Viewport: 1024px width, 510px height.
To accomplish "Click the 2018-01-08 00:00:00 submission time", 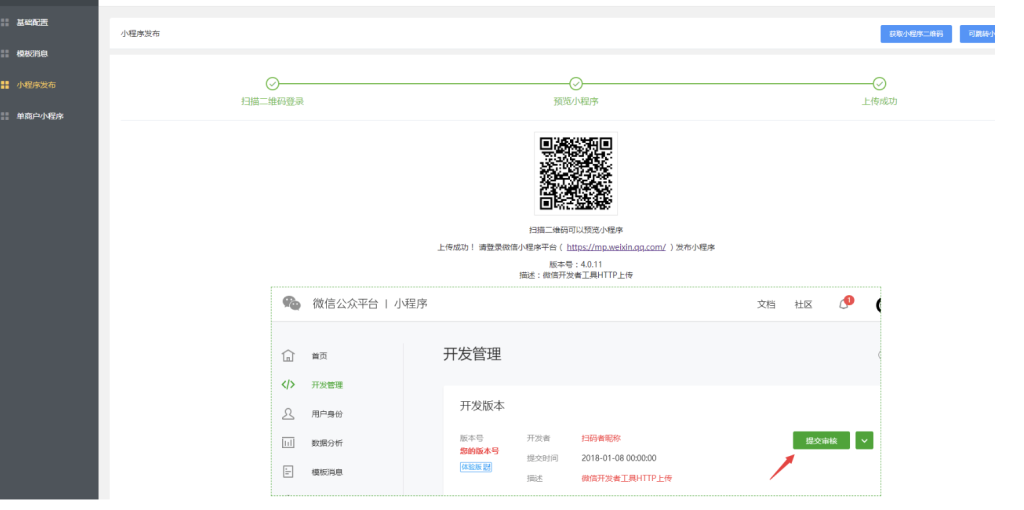I will [x=618, y=458].
